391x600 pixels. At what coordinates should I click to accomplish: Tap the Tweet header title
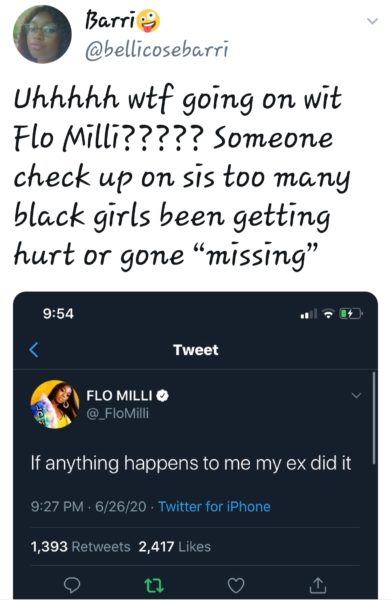pyautogui.click(x=196, y=350)
